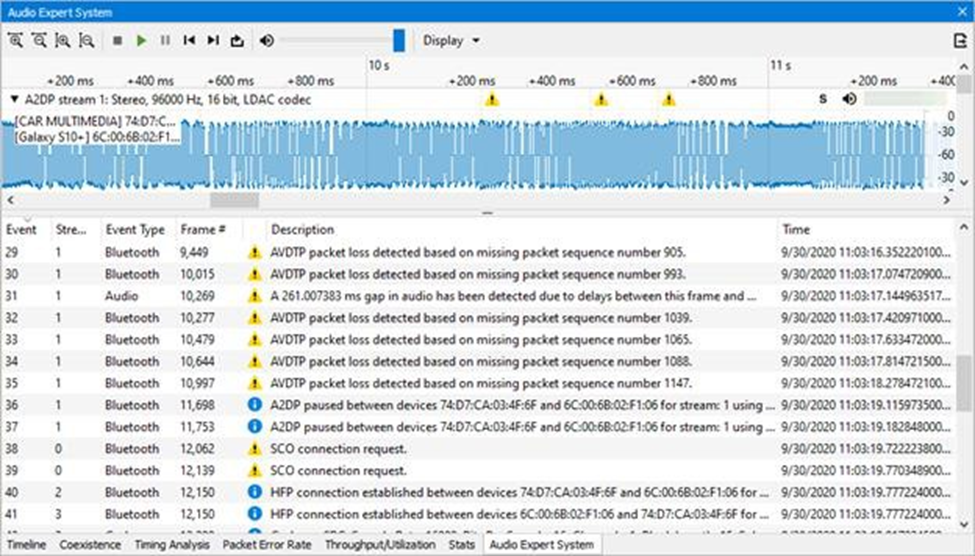Click info icon on event 36 row
Viewport: 975px width, 556px height.
[254, 405]
